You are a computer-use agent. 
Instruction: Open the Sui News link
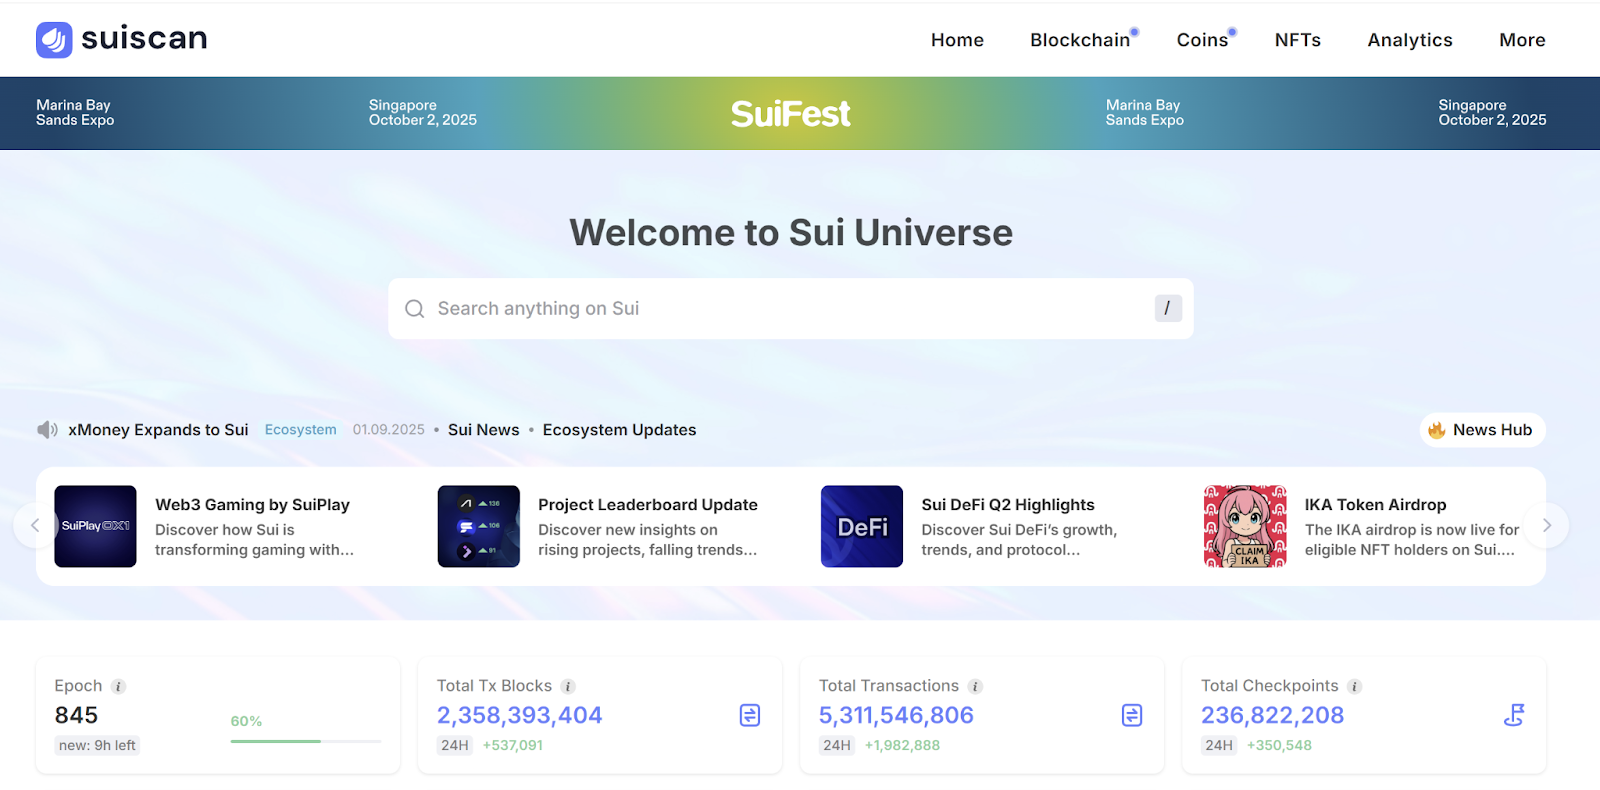pos(484,430)
